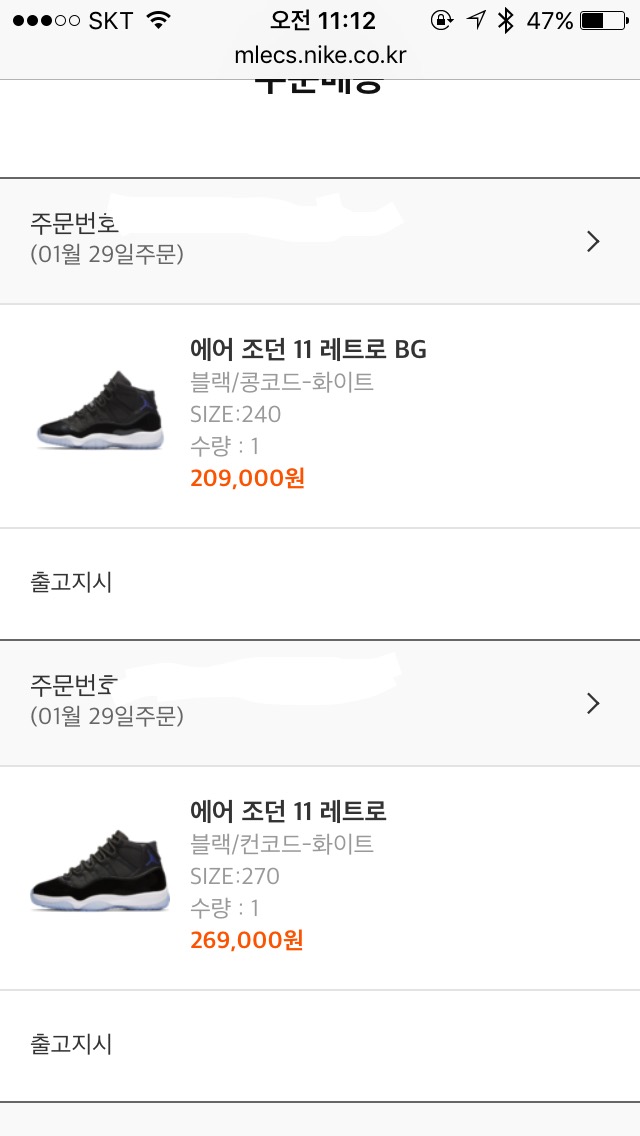Open second 주문번호 order header row

(300, 703)
